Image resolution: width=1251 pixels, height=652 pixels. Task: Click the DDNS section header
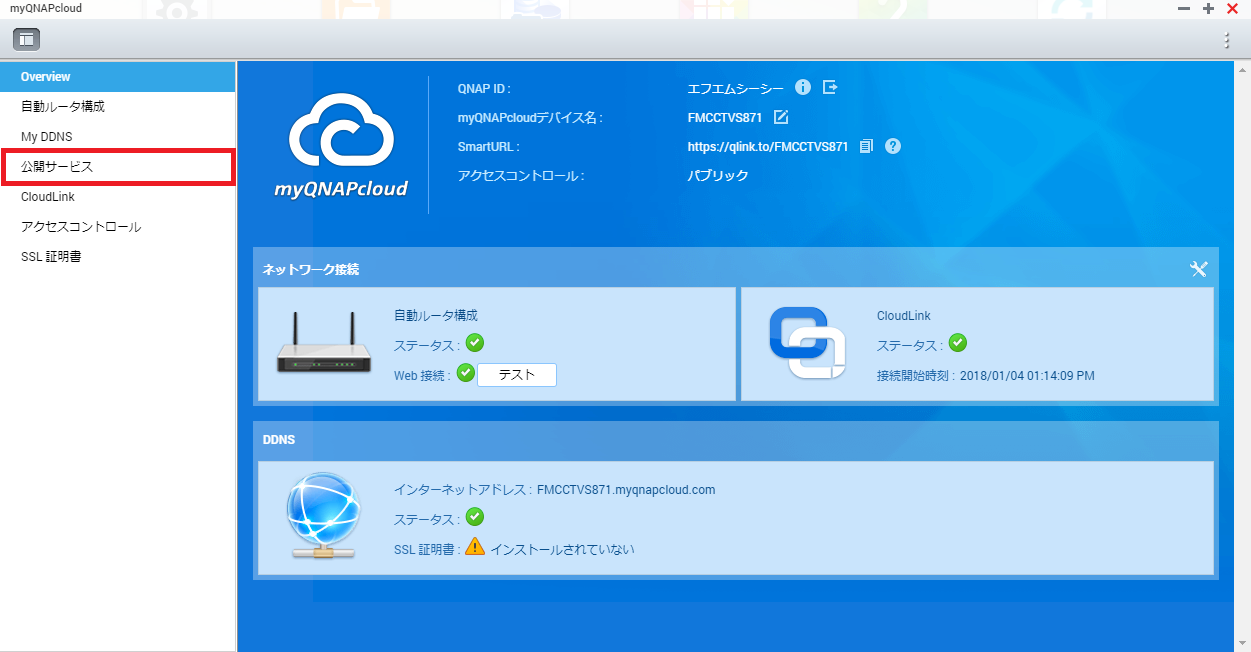click(278, 439)
